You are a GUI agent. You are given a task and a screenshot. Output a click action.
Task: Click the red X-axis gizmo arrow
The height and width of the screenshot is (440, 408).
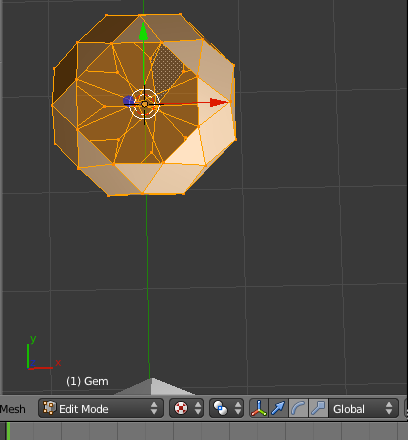219,103
